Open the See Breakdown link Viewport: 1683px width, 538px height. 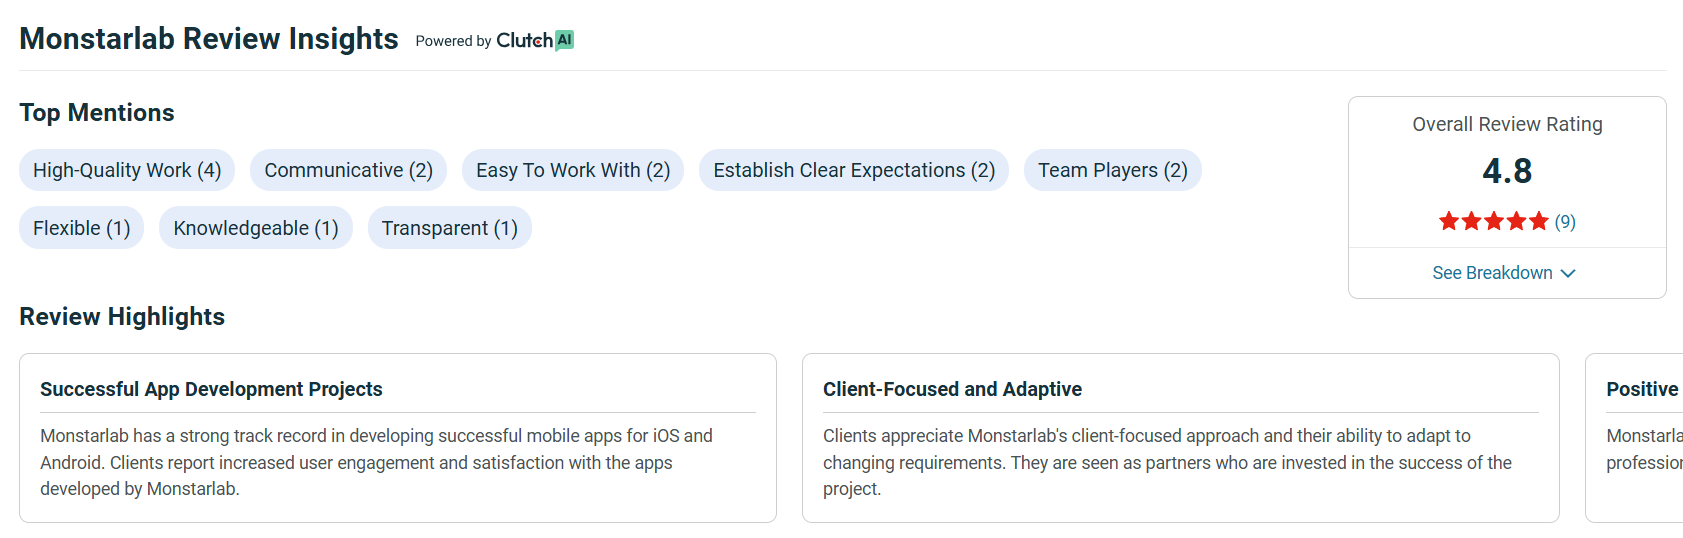[x=1504, y=273]
